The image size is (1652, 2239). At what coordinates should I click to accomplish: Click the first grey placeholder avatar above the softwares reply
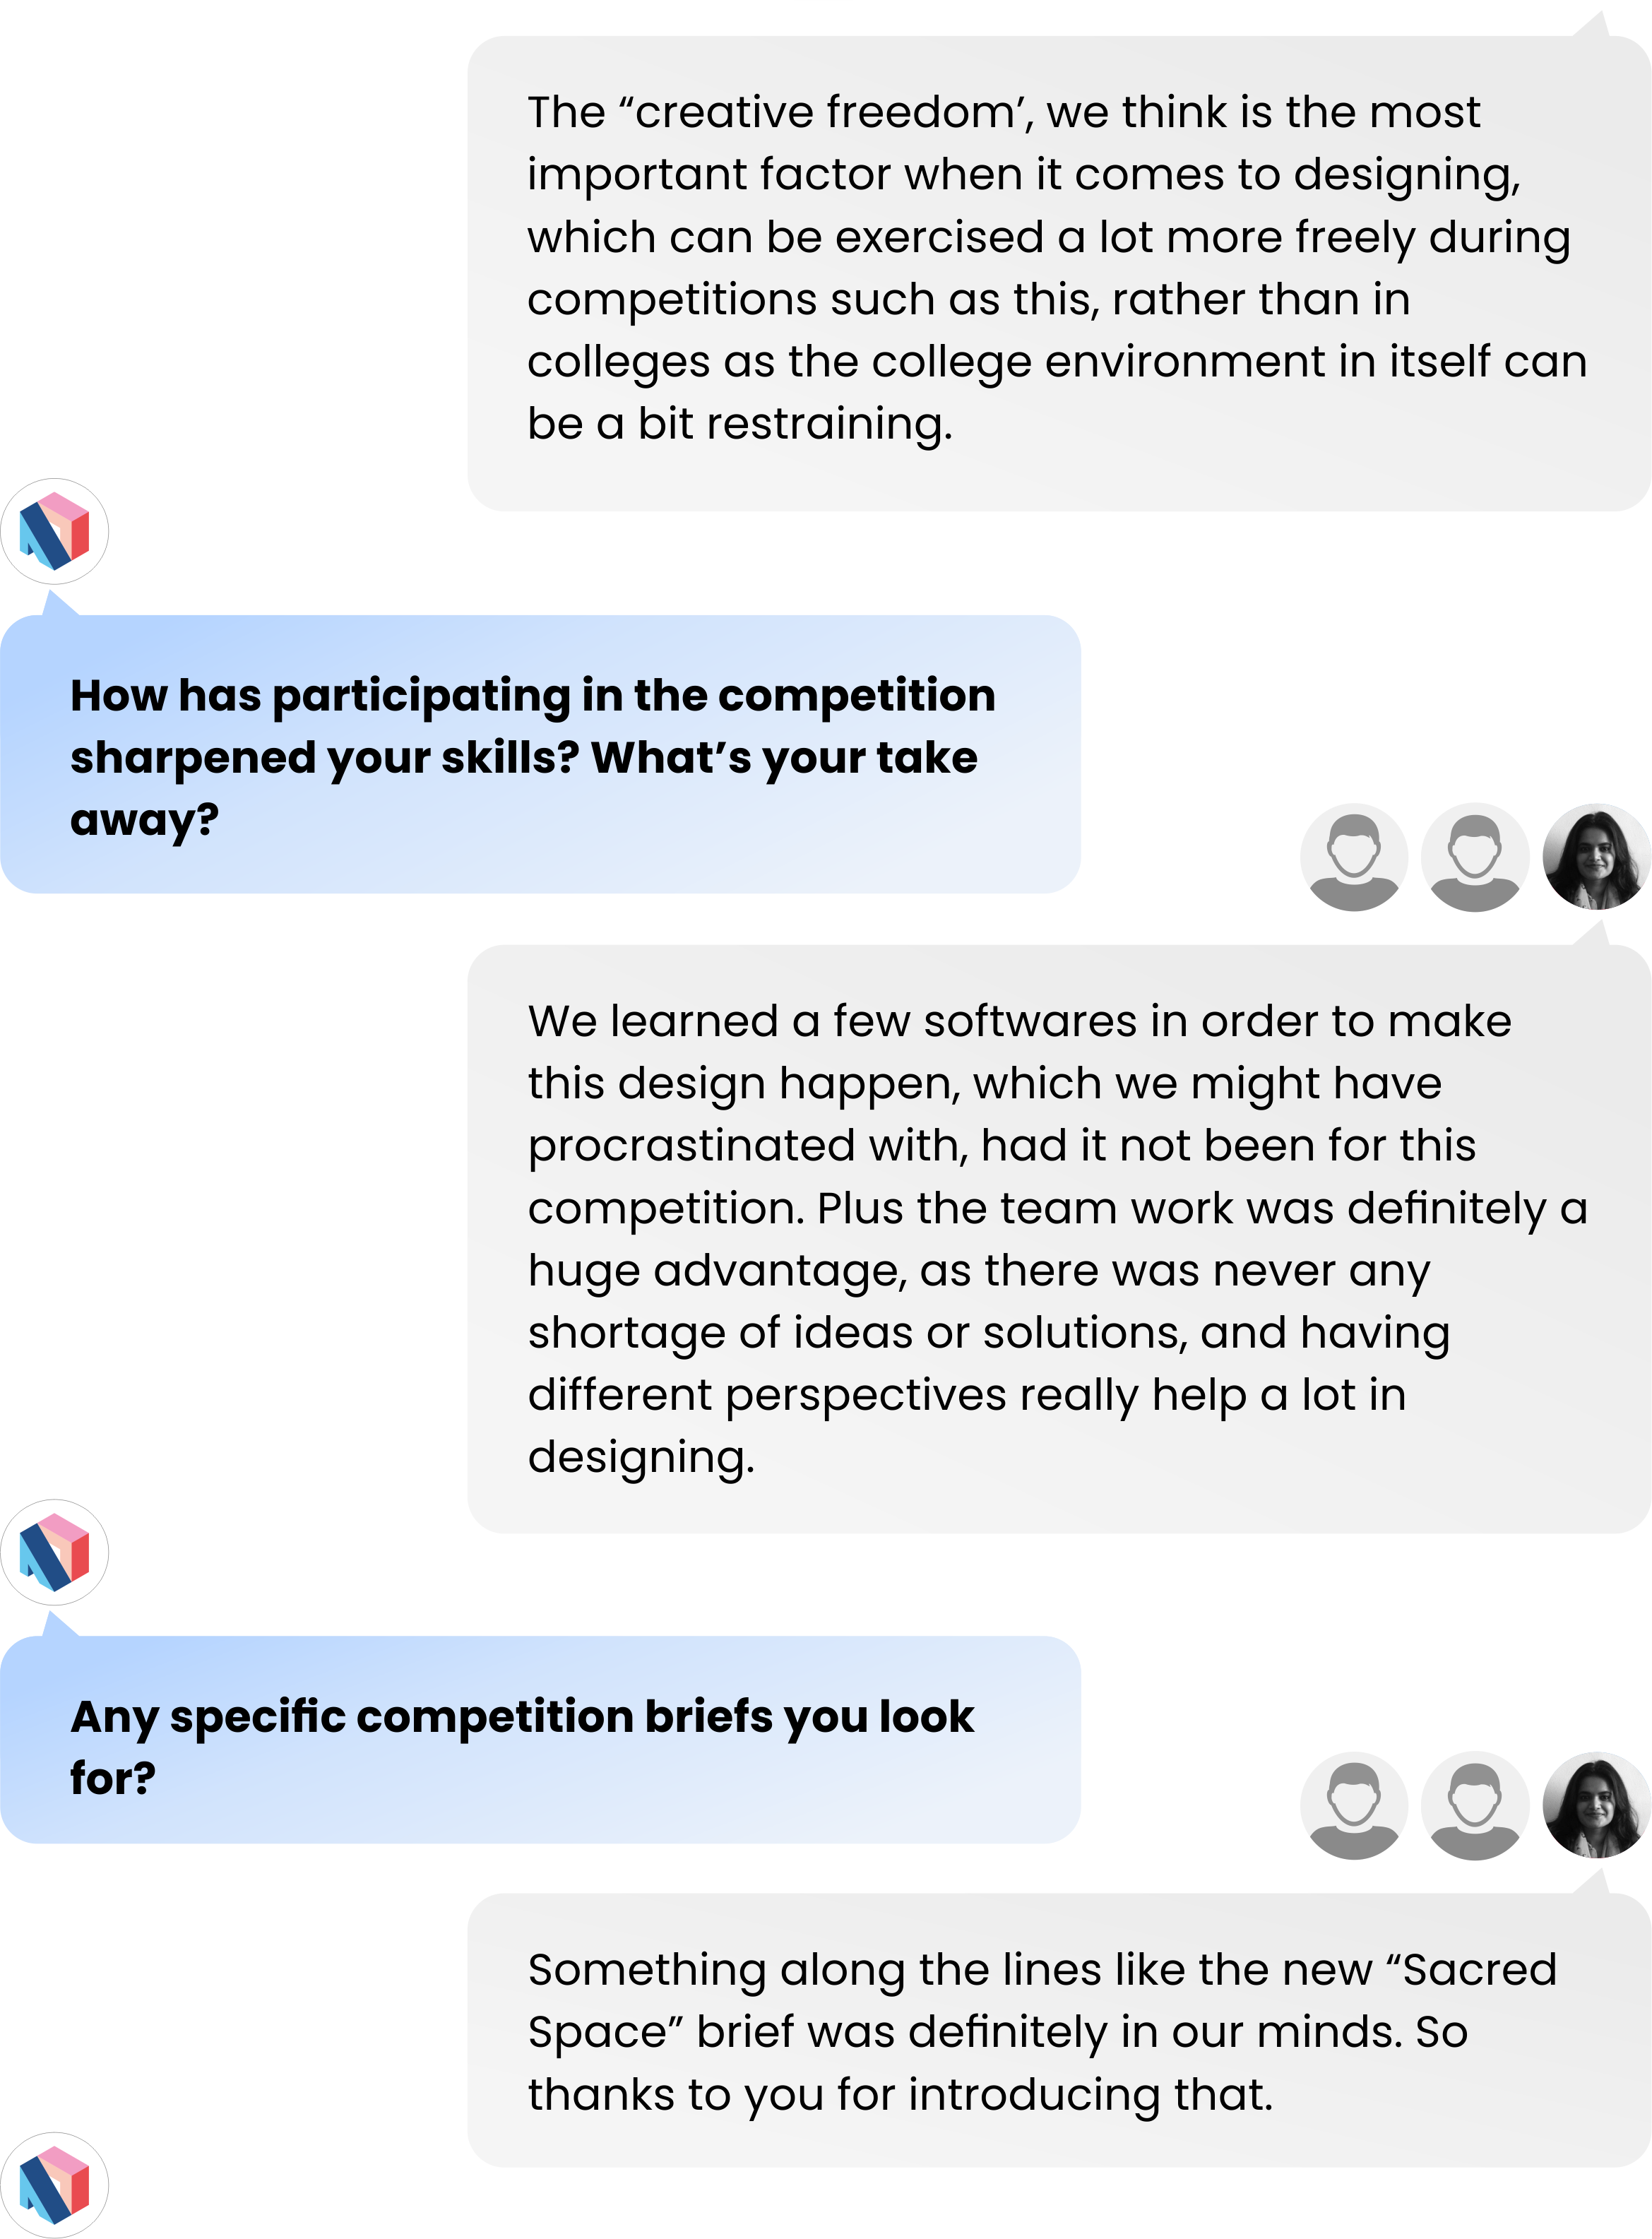[x=1354, y=857]
